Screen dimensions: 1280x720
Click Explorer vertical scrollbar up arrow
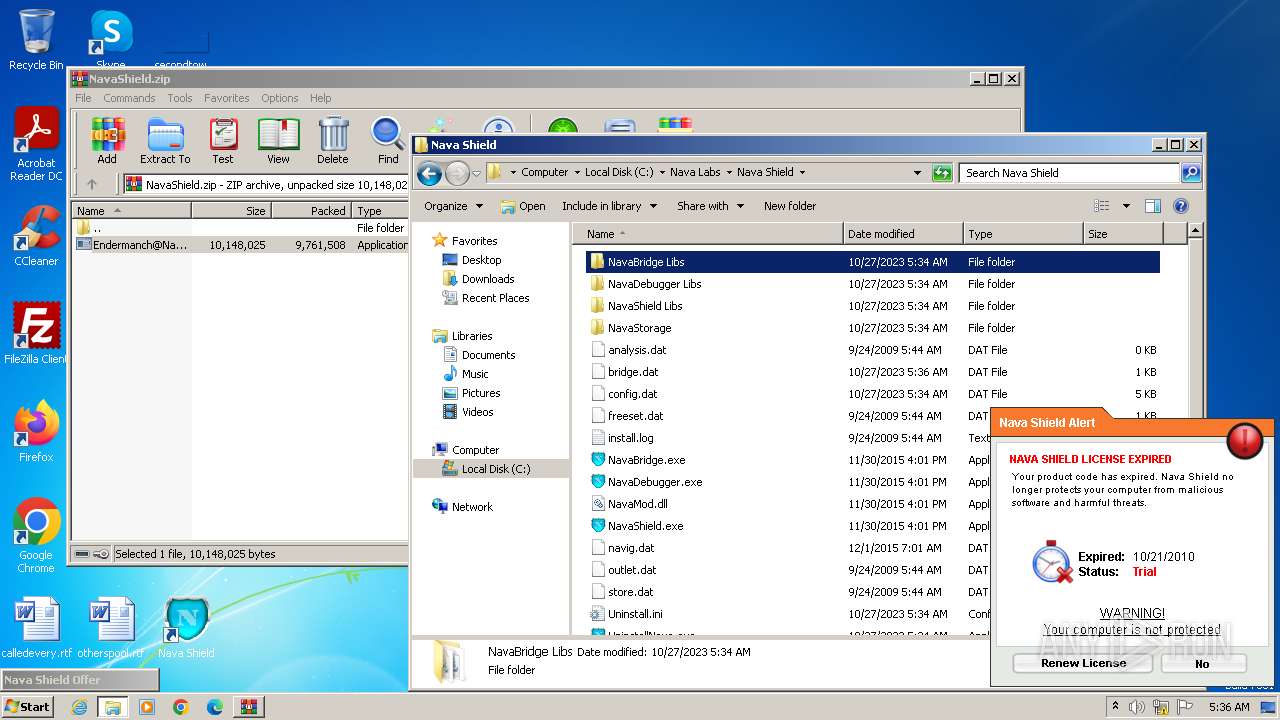click(x=1195, y=232)
